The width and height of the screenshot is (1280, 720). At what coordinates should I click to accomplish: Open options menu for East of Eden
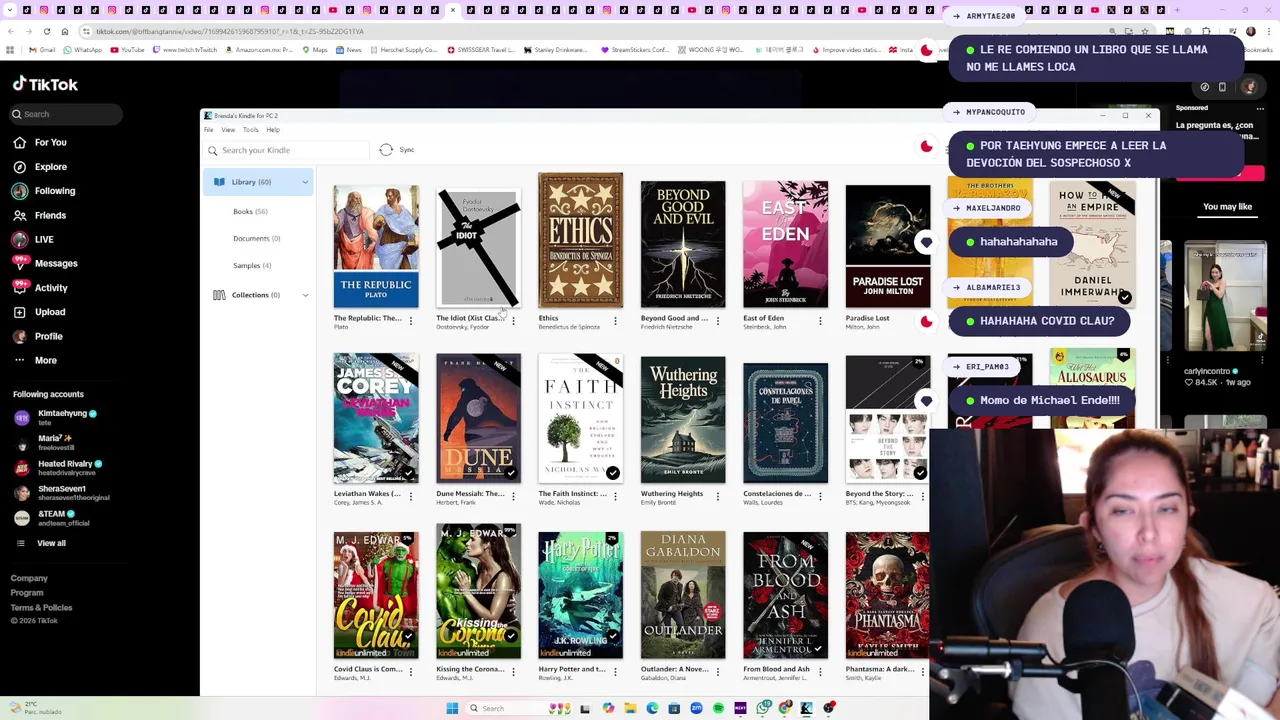(x=820, y=321)
